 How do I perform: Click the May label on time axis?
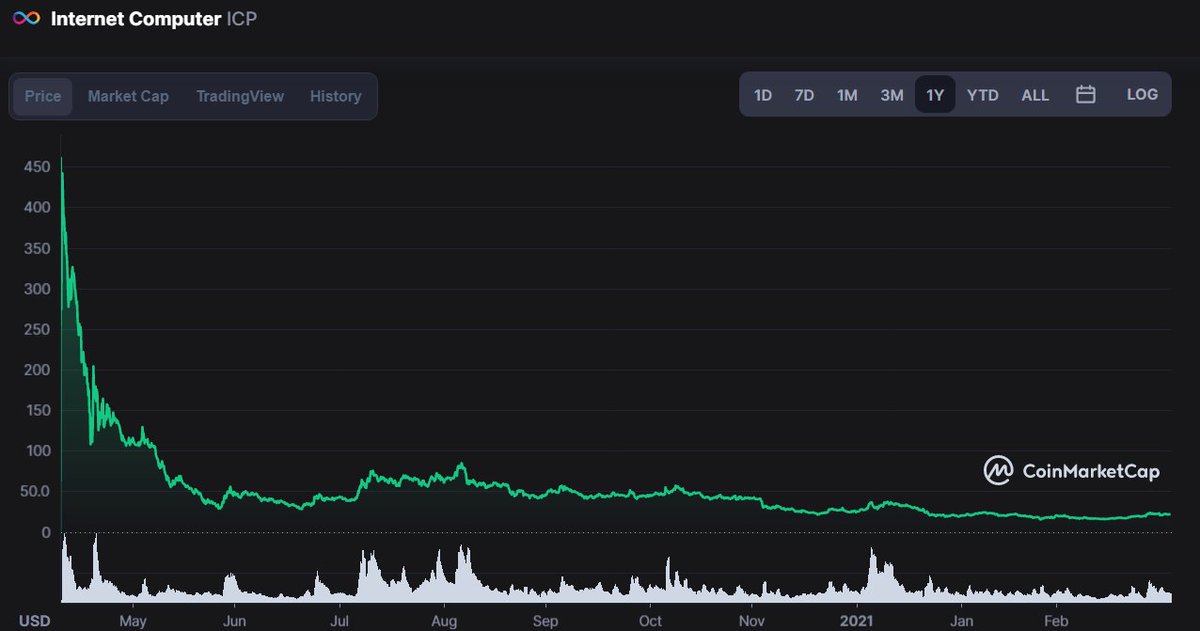click(133, 620)
